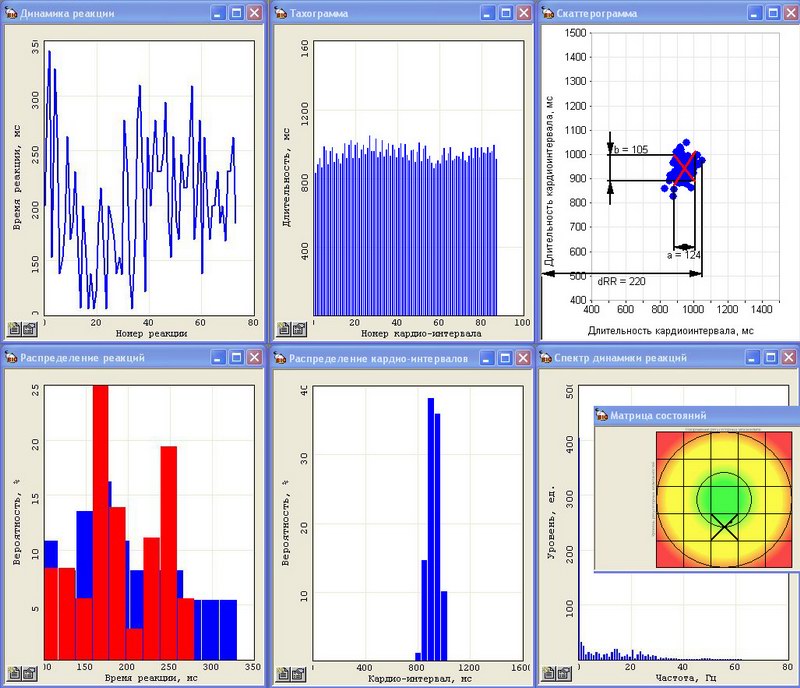This screenshot has width=800, height=688.
Task: Minimize the Динамика реакций window
Action: 218,14
